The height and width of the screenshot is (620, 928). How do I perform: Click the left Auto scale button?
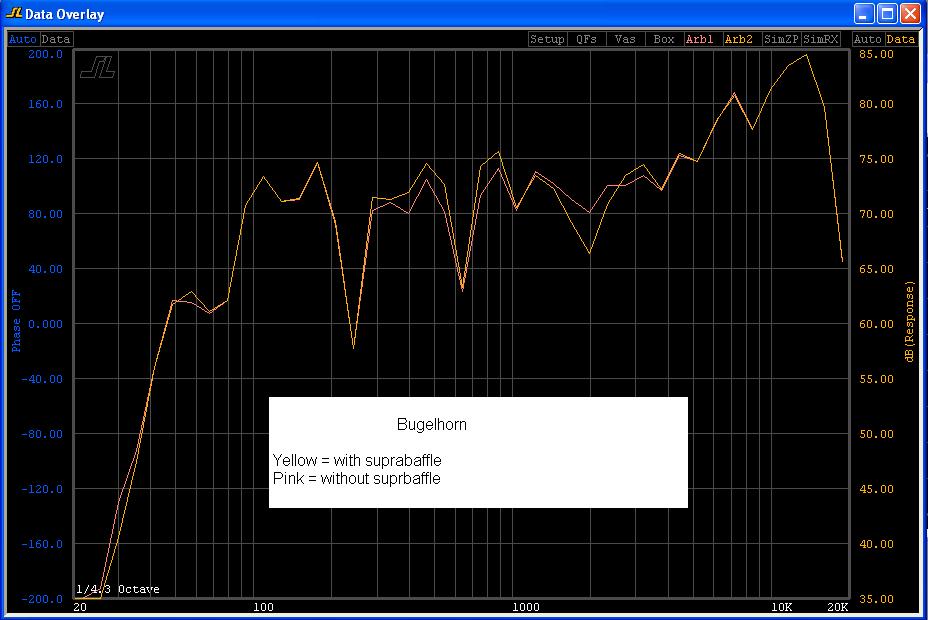pyautogui.click(x=23, y=39)
